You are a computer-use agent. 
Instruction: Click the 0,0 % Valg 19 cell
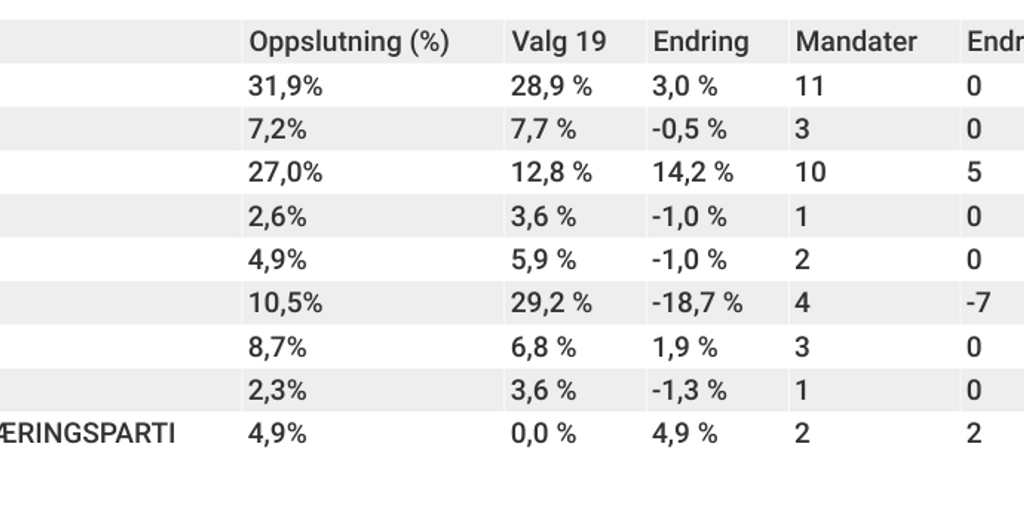coord(543,434)
